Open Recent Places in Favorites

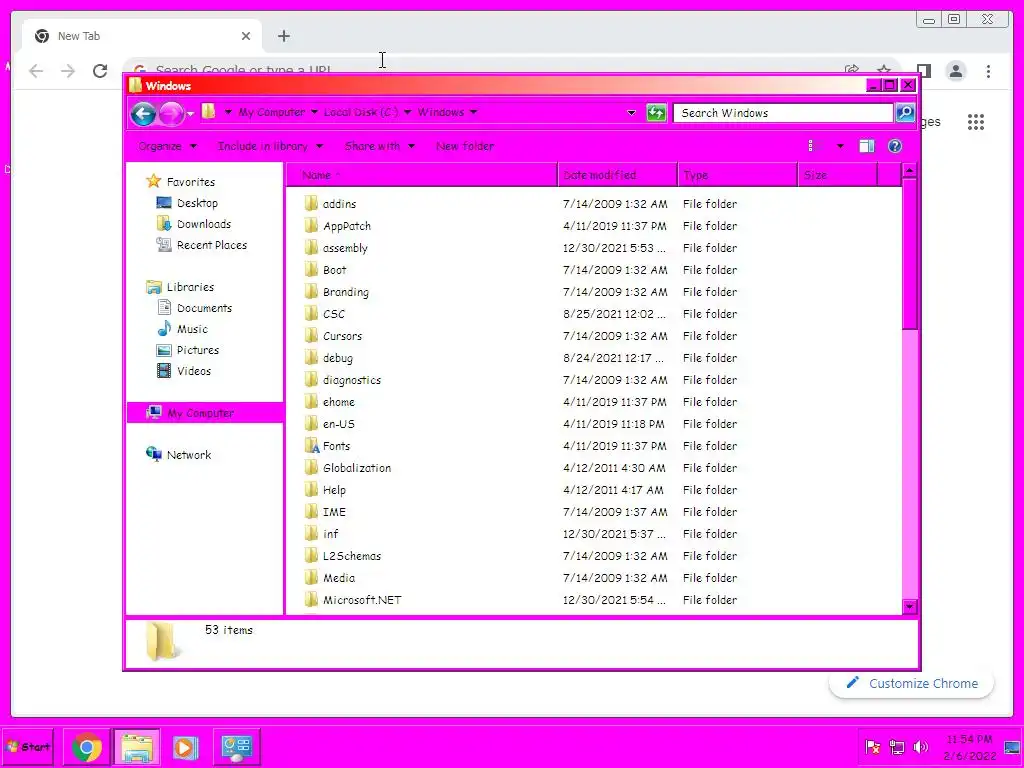(212, 245)
